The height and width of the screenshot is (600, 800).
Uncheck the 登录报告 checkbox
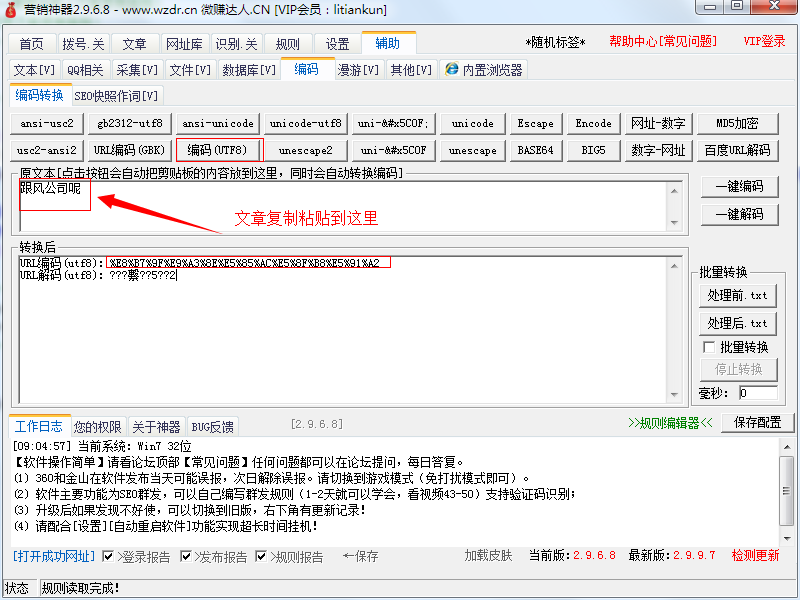(108, 556)
